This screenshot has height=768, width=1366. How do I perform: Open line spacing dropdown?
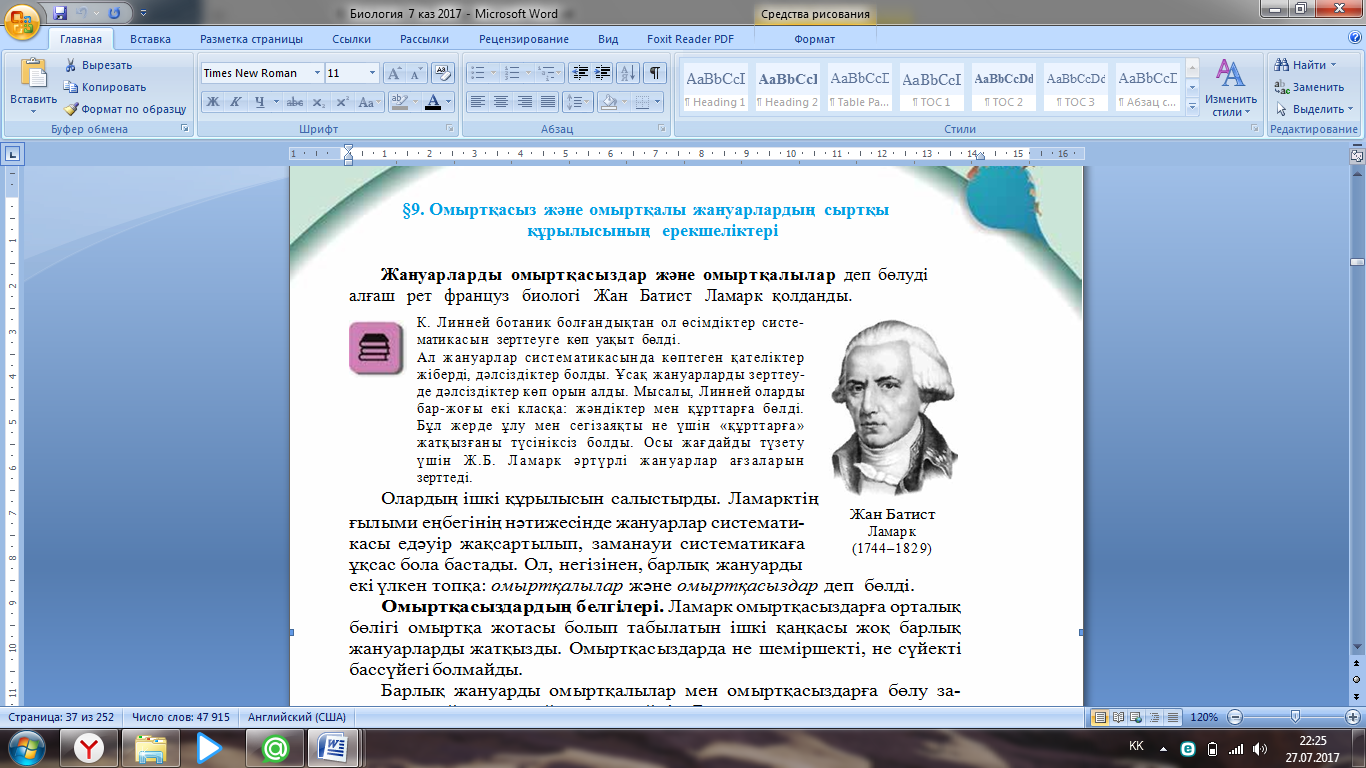[588, 102]
